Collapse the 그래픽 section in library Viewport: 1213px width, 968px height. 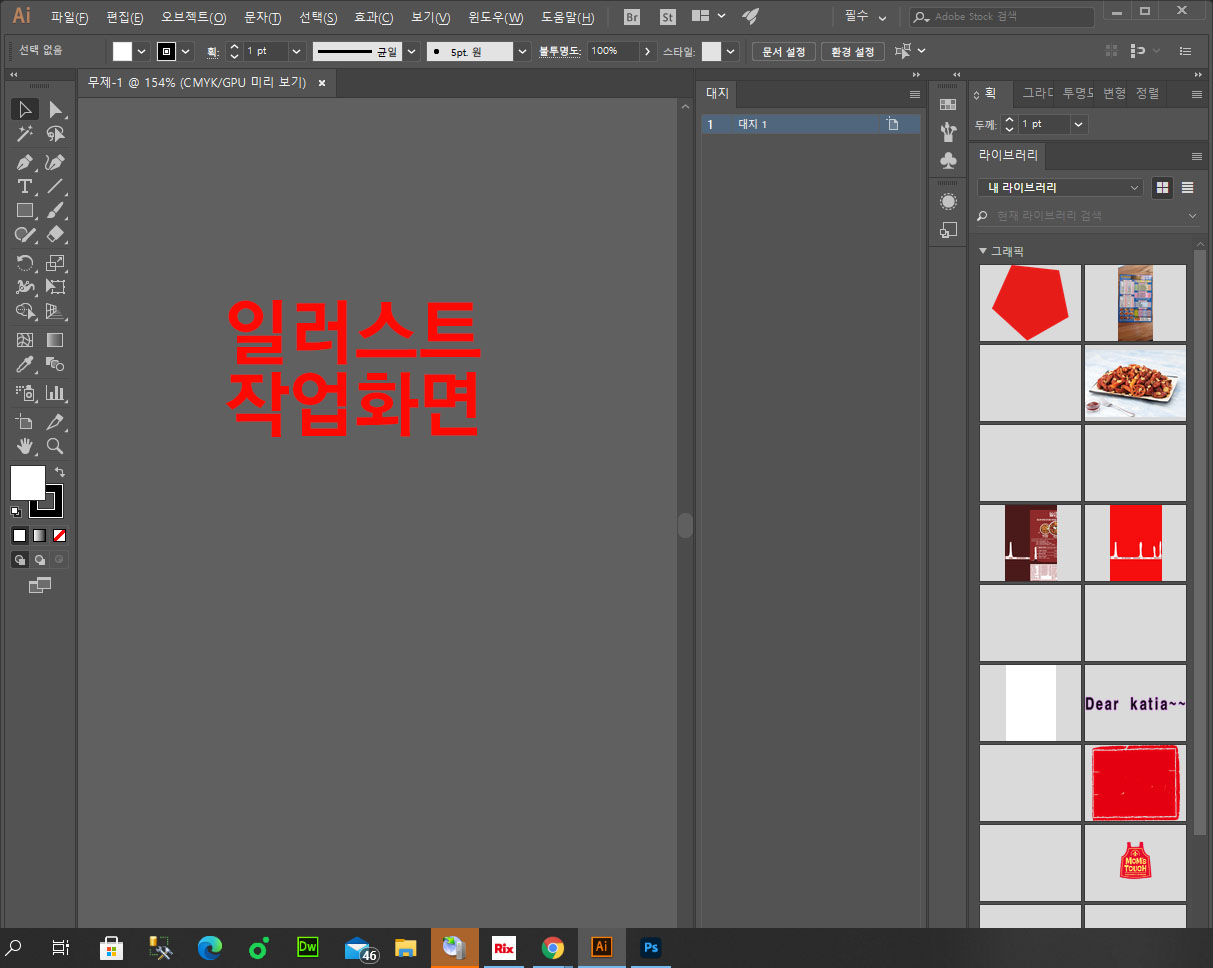coord(983,251)
